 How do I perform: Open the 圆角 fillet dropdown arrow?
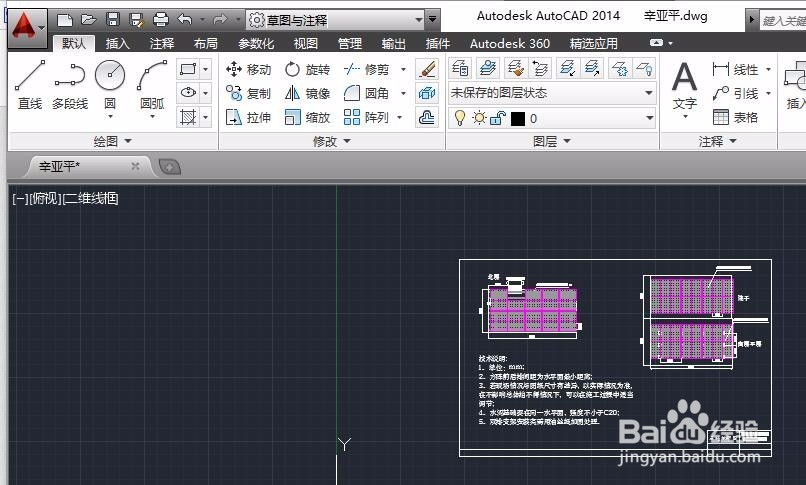(x=404, y=94)
